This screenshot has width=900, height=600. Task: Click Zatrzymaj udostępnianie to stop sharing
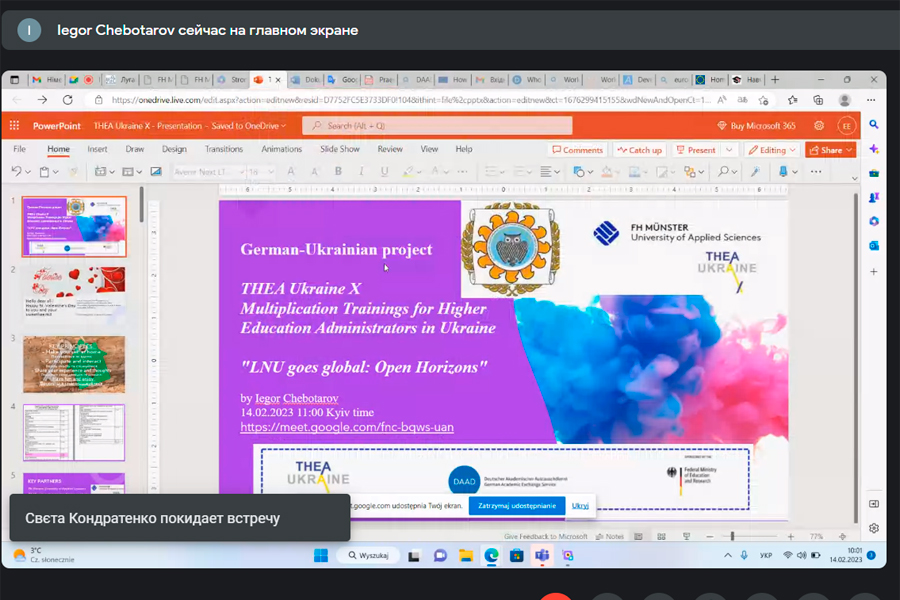[x=517, y=506]
